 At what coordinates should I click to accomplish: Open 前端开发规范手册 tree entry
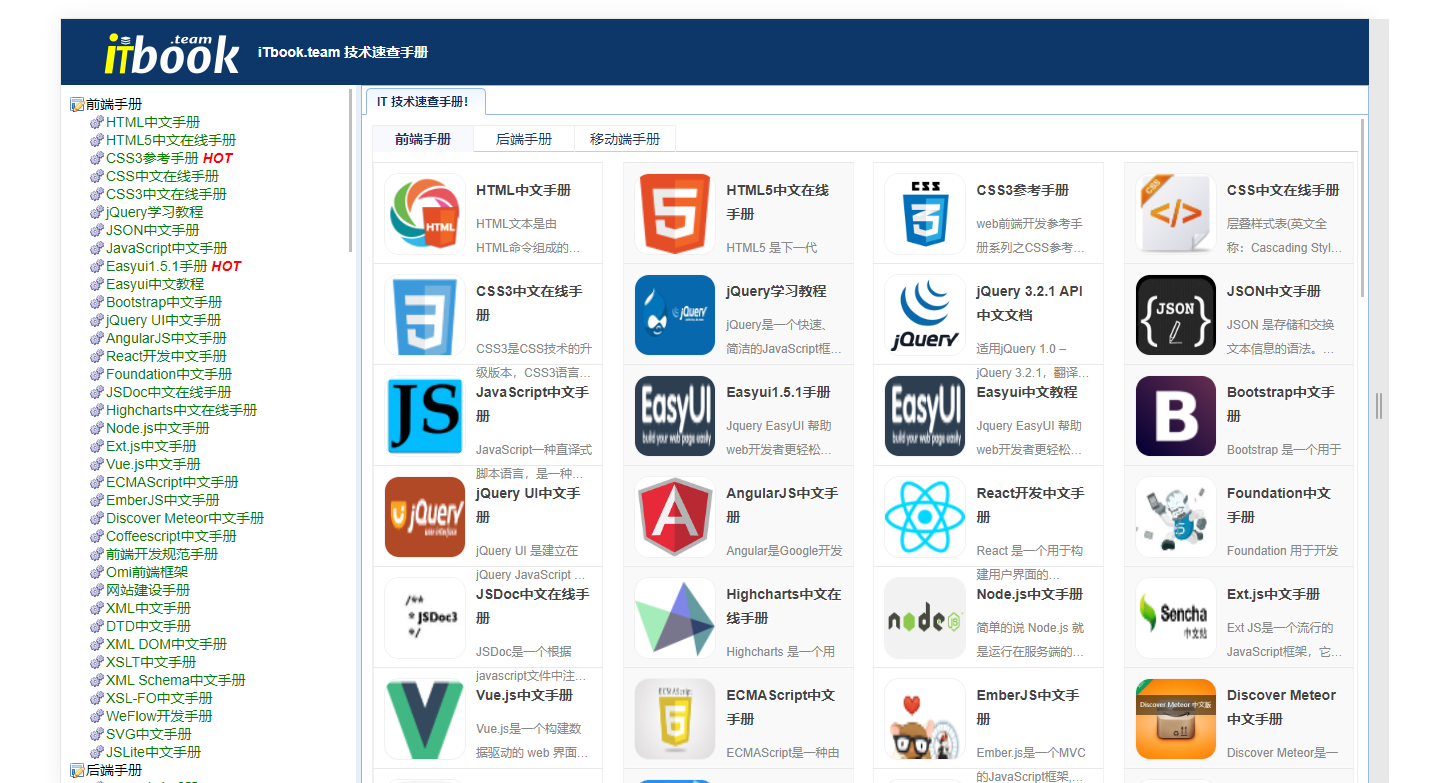(x=162, y=554)
